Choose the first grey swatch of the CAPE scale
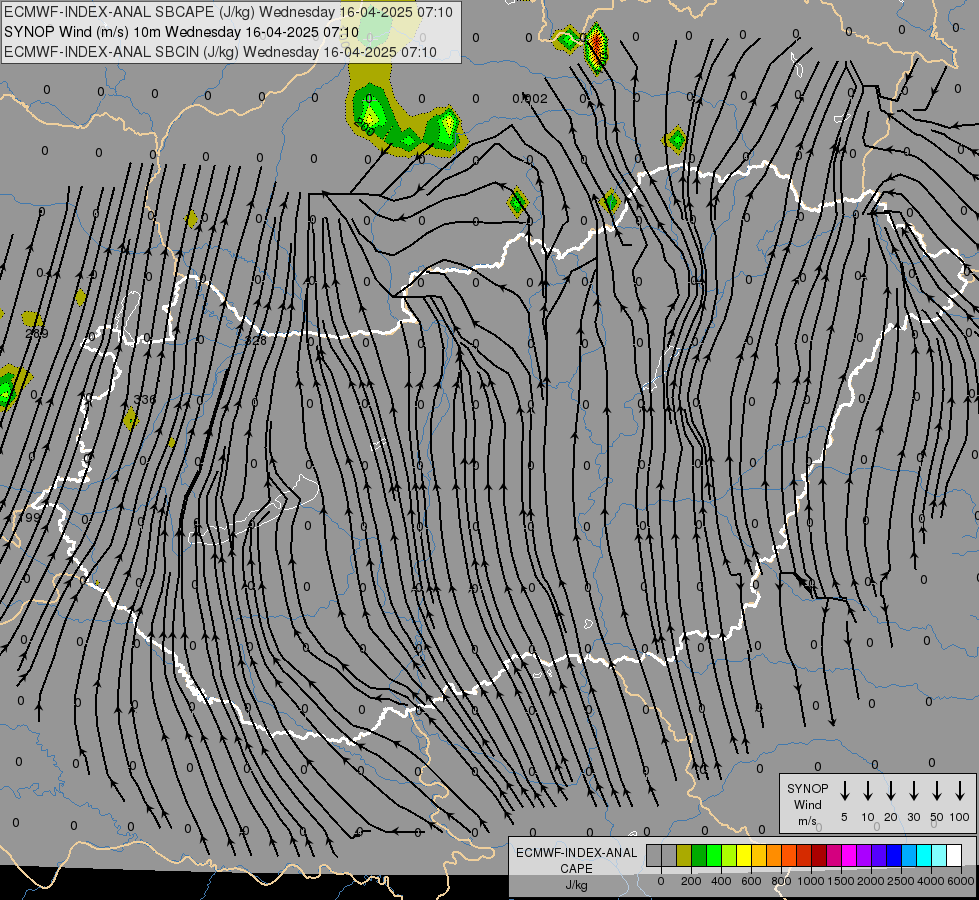Screen dimensions: 979x900 (x=654, y=855)
